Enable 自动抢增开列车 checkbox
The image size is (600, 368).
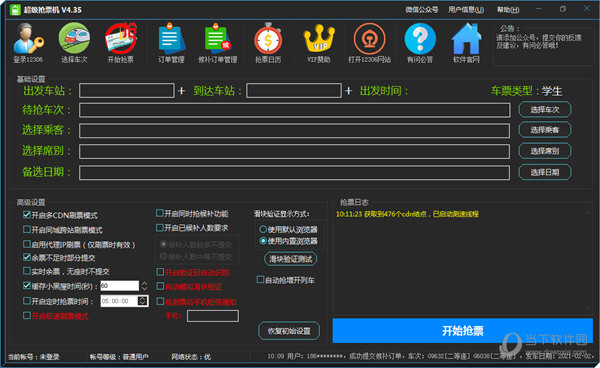(x=260, y=280)
